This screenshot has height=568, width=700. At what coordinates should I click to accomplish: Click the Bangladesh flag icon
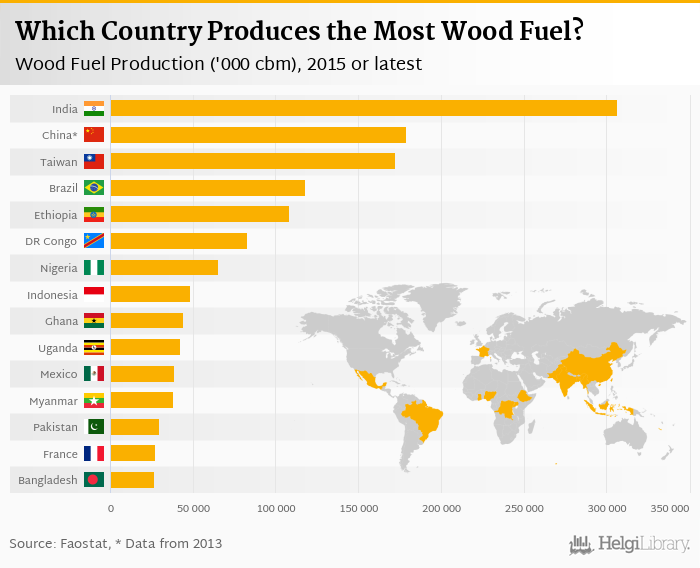94,480
